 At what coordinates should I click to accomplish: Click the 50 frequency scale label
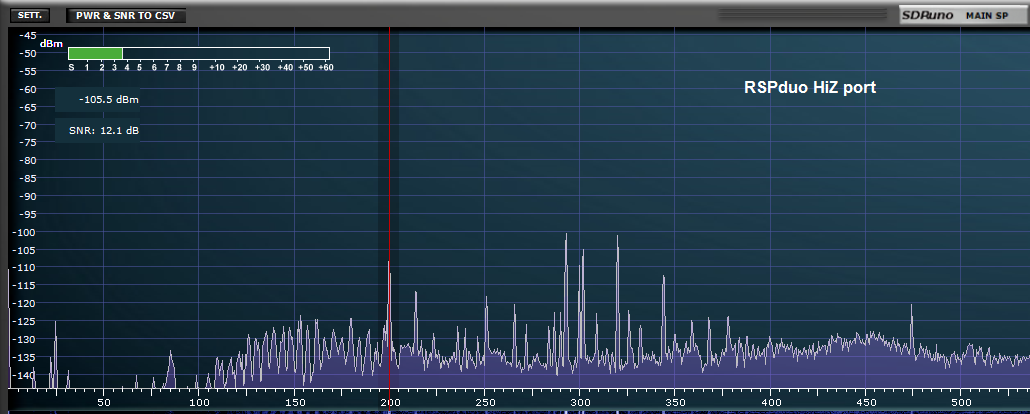[103, 402]
